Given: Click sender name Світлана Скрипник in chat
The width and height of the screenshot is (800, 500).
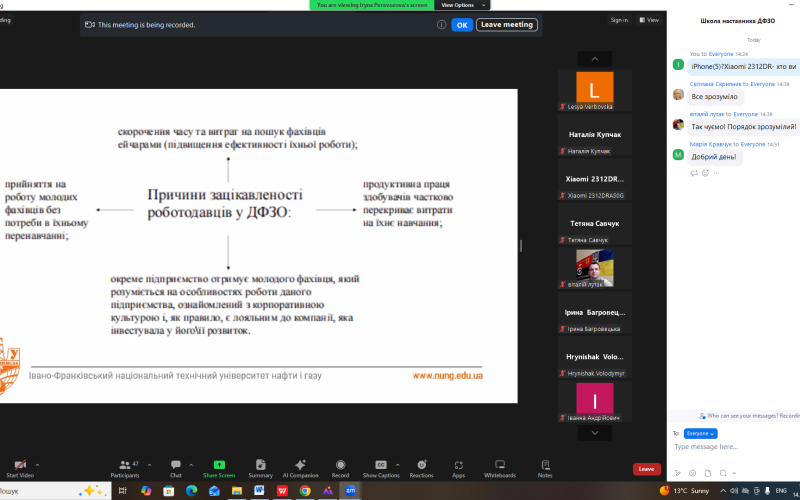Looking at the screenshot, I should tap(715, 84).
